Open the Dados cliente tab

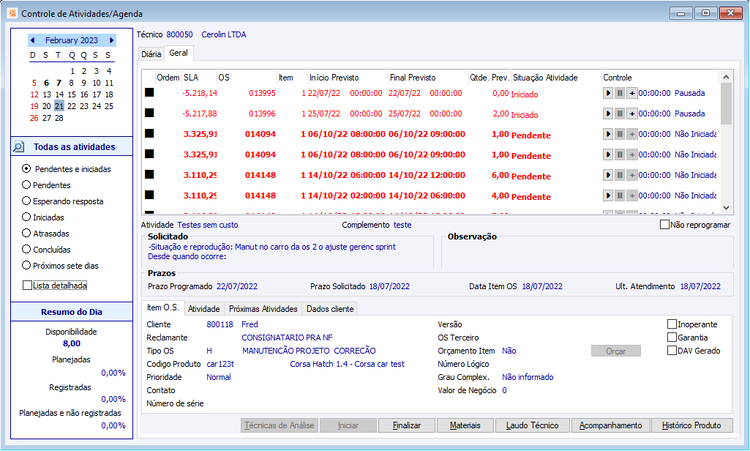[x=330, y=309]
